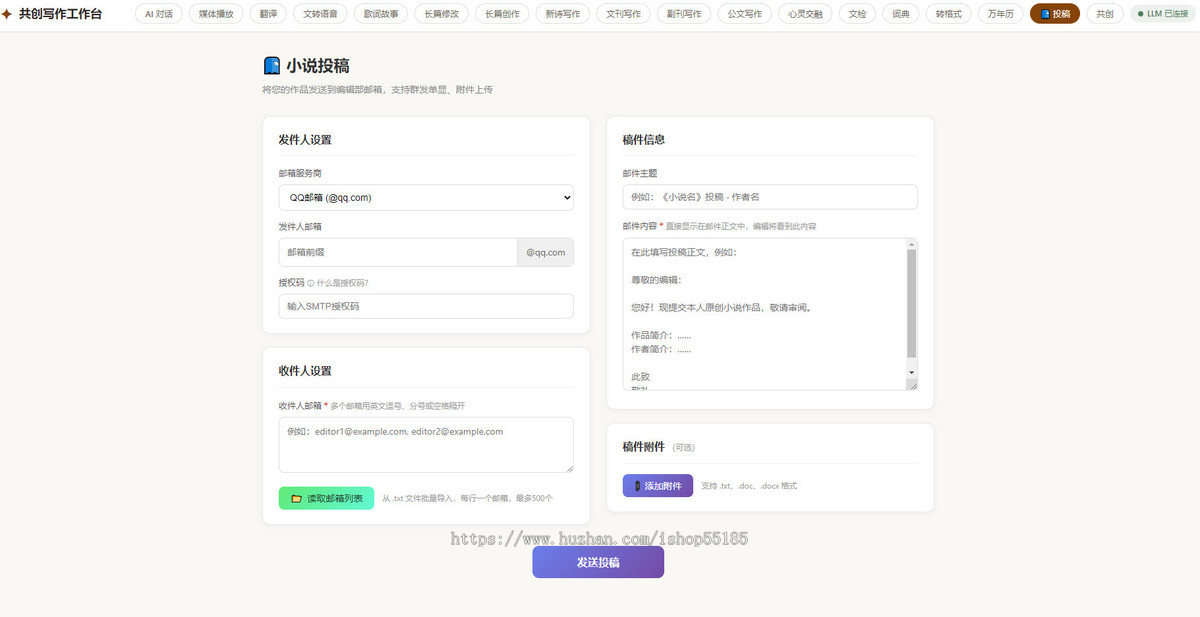Image resolution: width=1200 pixels, height=617 pixels.
Task: Open the 翻译 tab
Action: coord(269,14)
